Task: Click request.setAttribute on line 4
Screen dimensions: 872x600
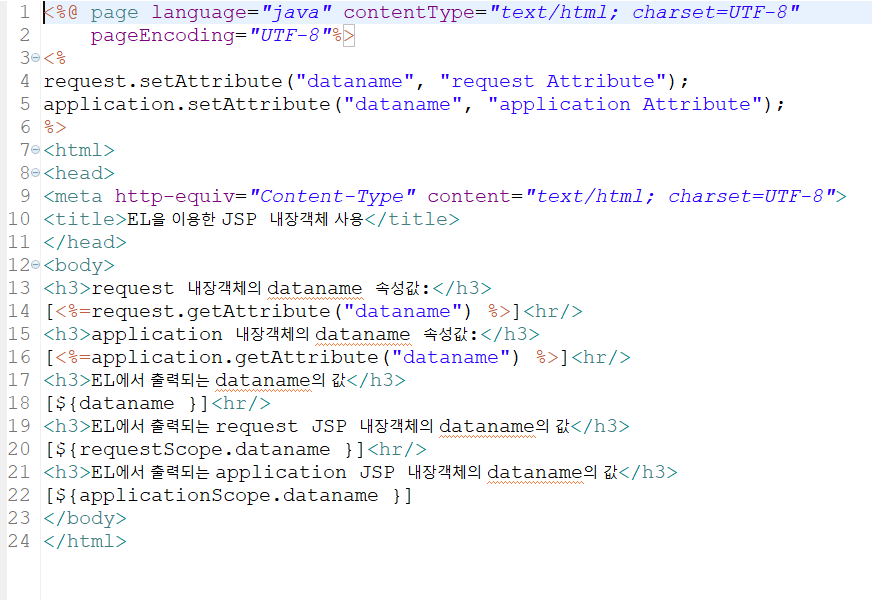Action: tap(163, 81)
